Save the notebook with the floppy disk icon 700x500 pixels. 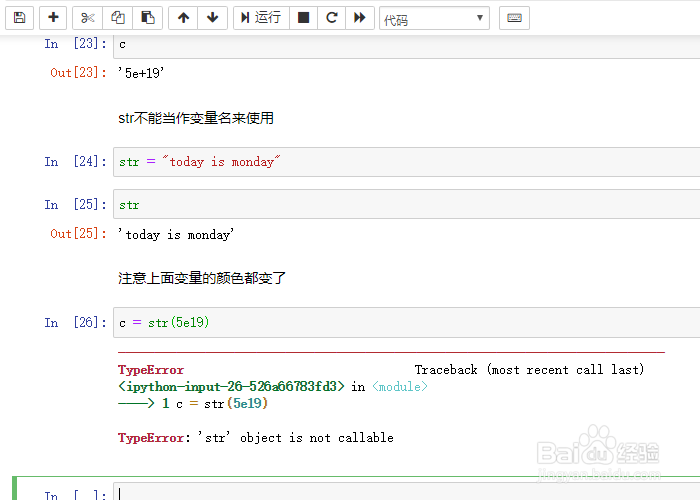pyautogui.click(x=19, y=18)
